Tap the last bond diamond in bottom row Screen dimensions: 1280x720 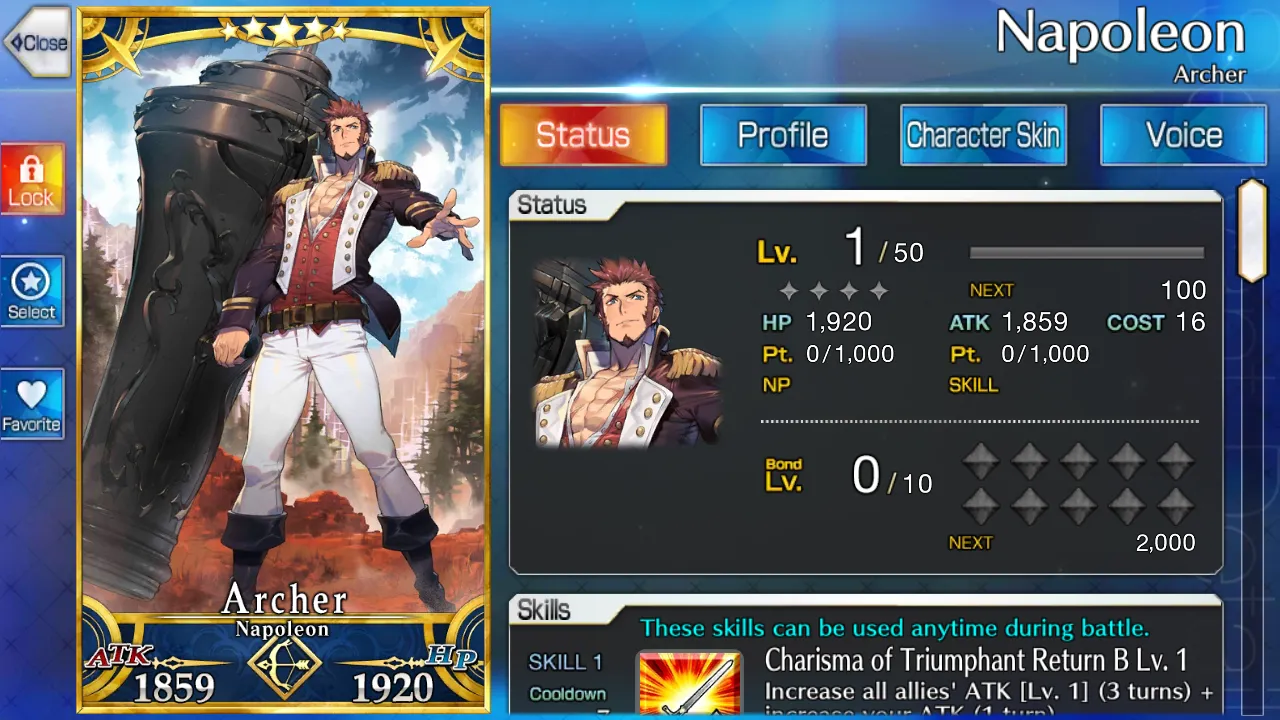pos(1176,506)
